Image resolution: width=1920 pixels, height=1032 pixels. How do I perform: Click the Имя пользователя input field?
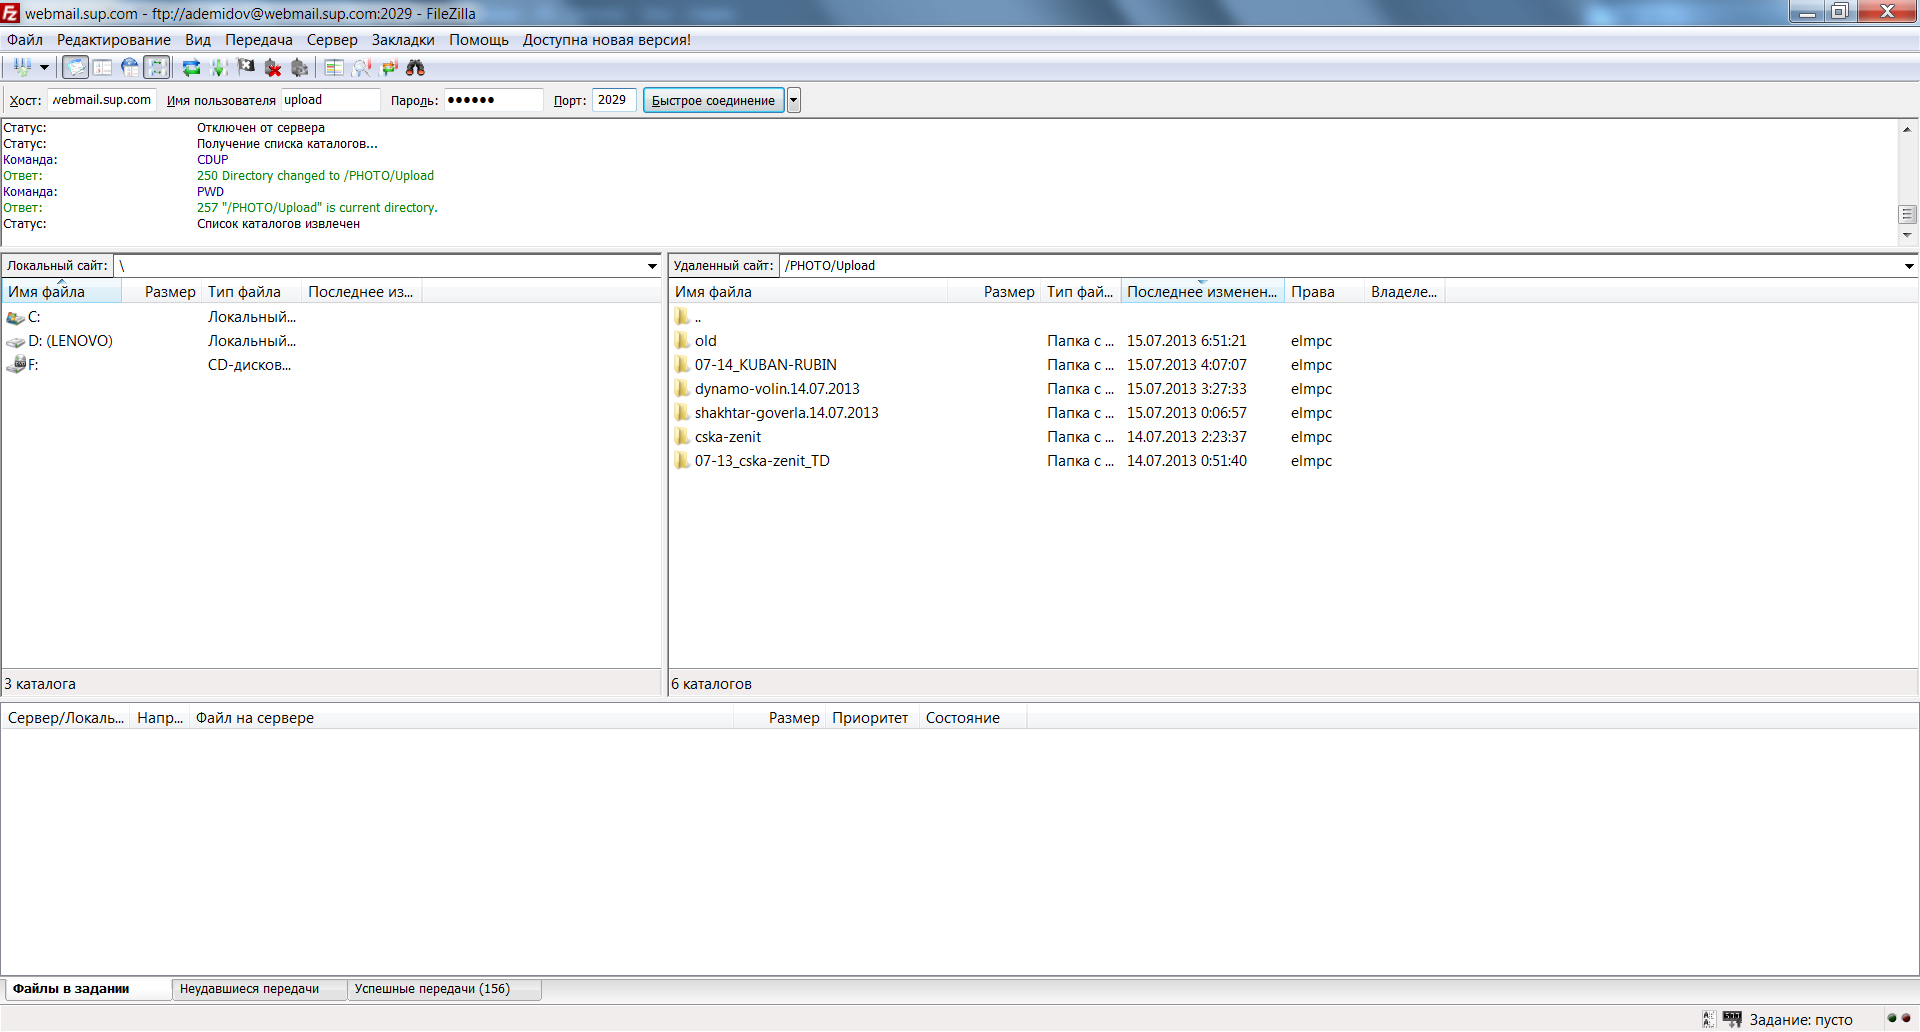pos(330,100)
